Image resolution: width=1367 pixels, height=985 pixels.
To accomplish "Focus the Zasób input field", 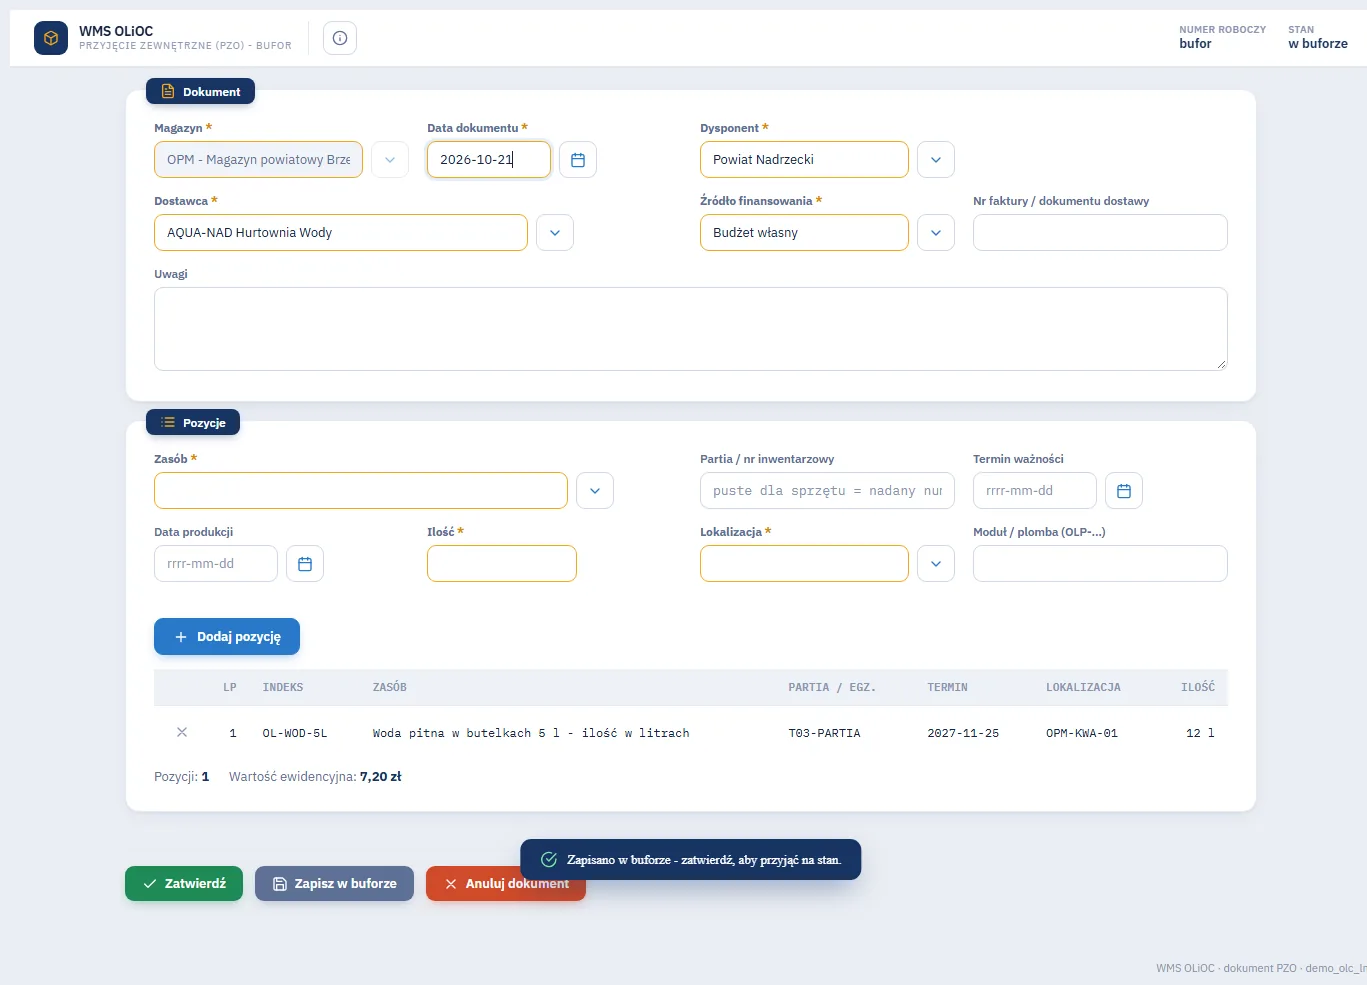I will (361, 491).
